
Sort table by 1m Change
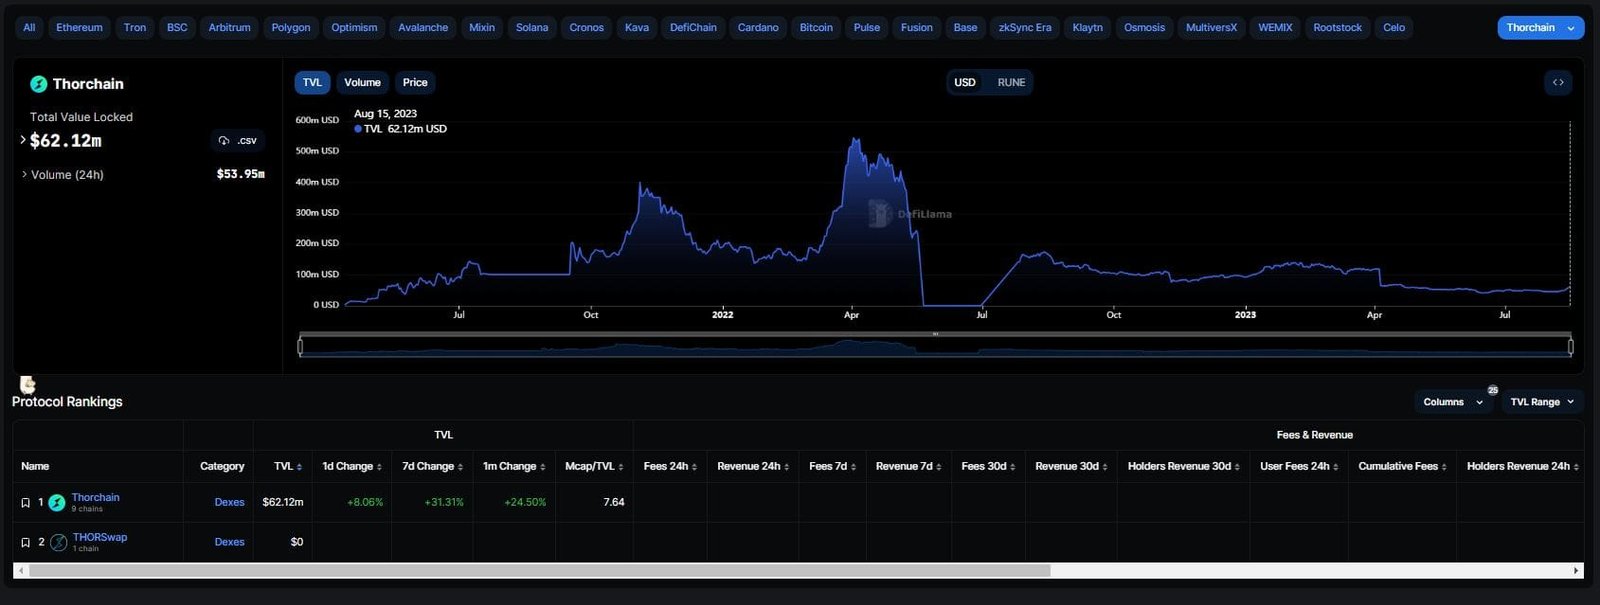(514, 467)
